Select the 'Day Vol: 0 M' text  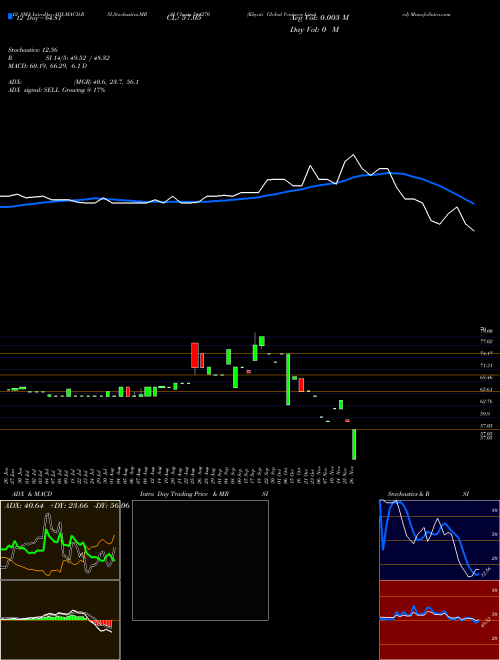pyautogui.click(x=314, y=30)
